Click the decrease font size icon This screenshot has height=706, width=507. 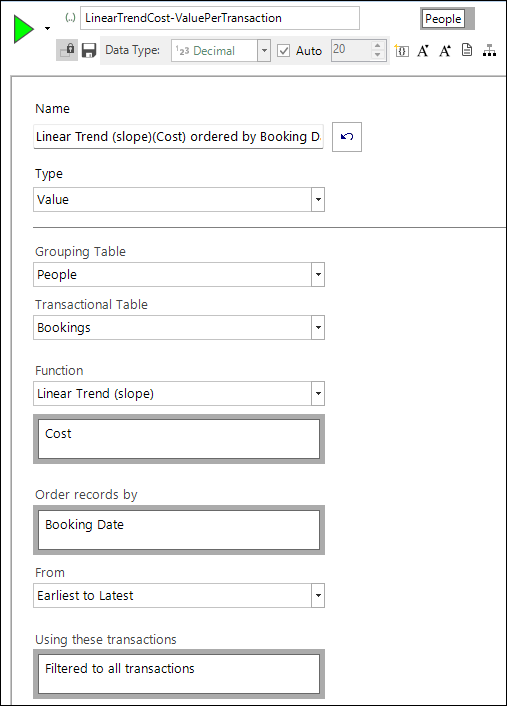click(423, 50)
